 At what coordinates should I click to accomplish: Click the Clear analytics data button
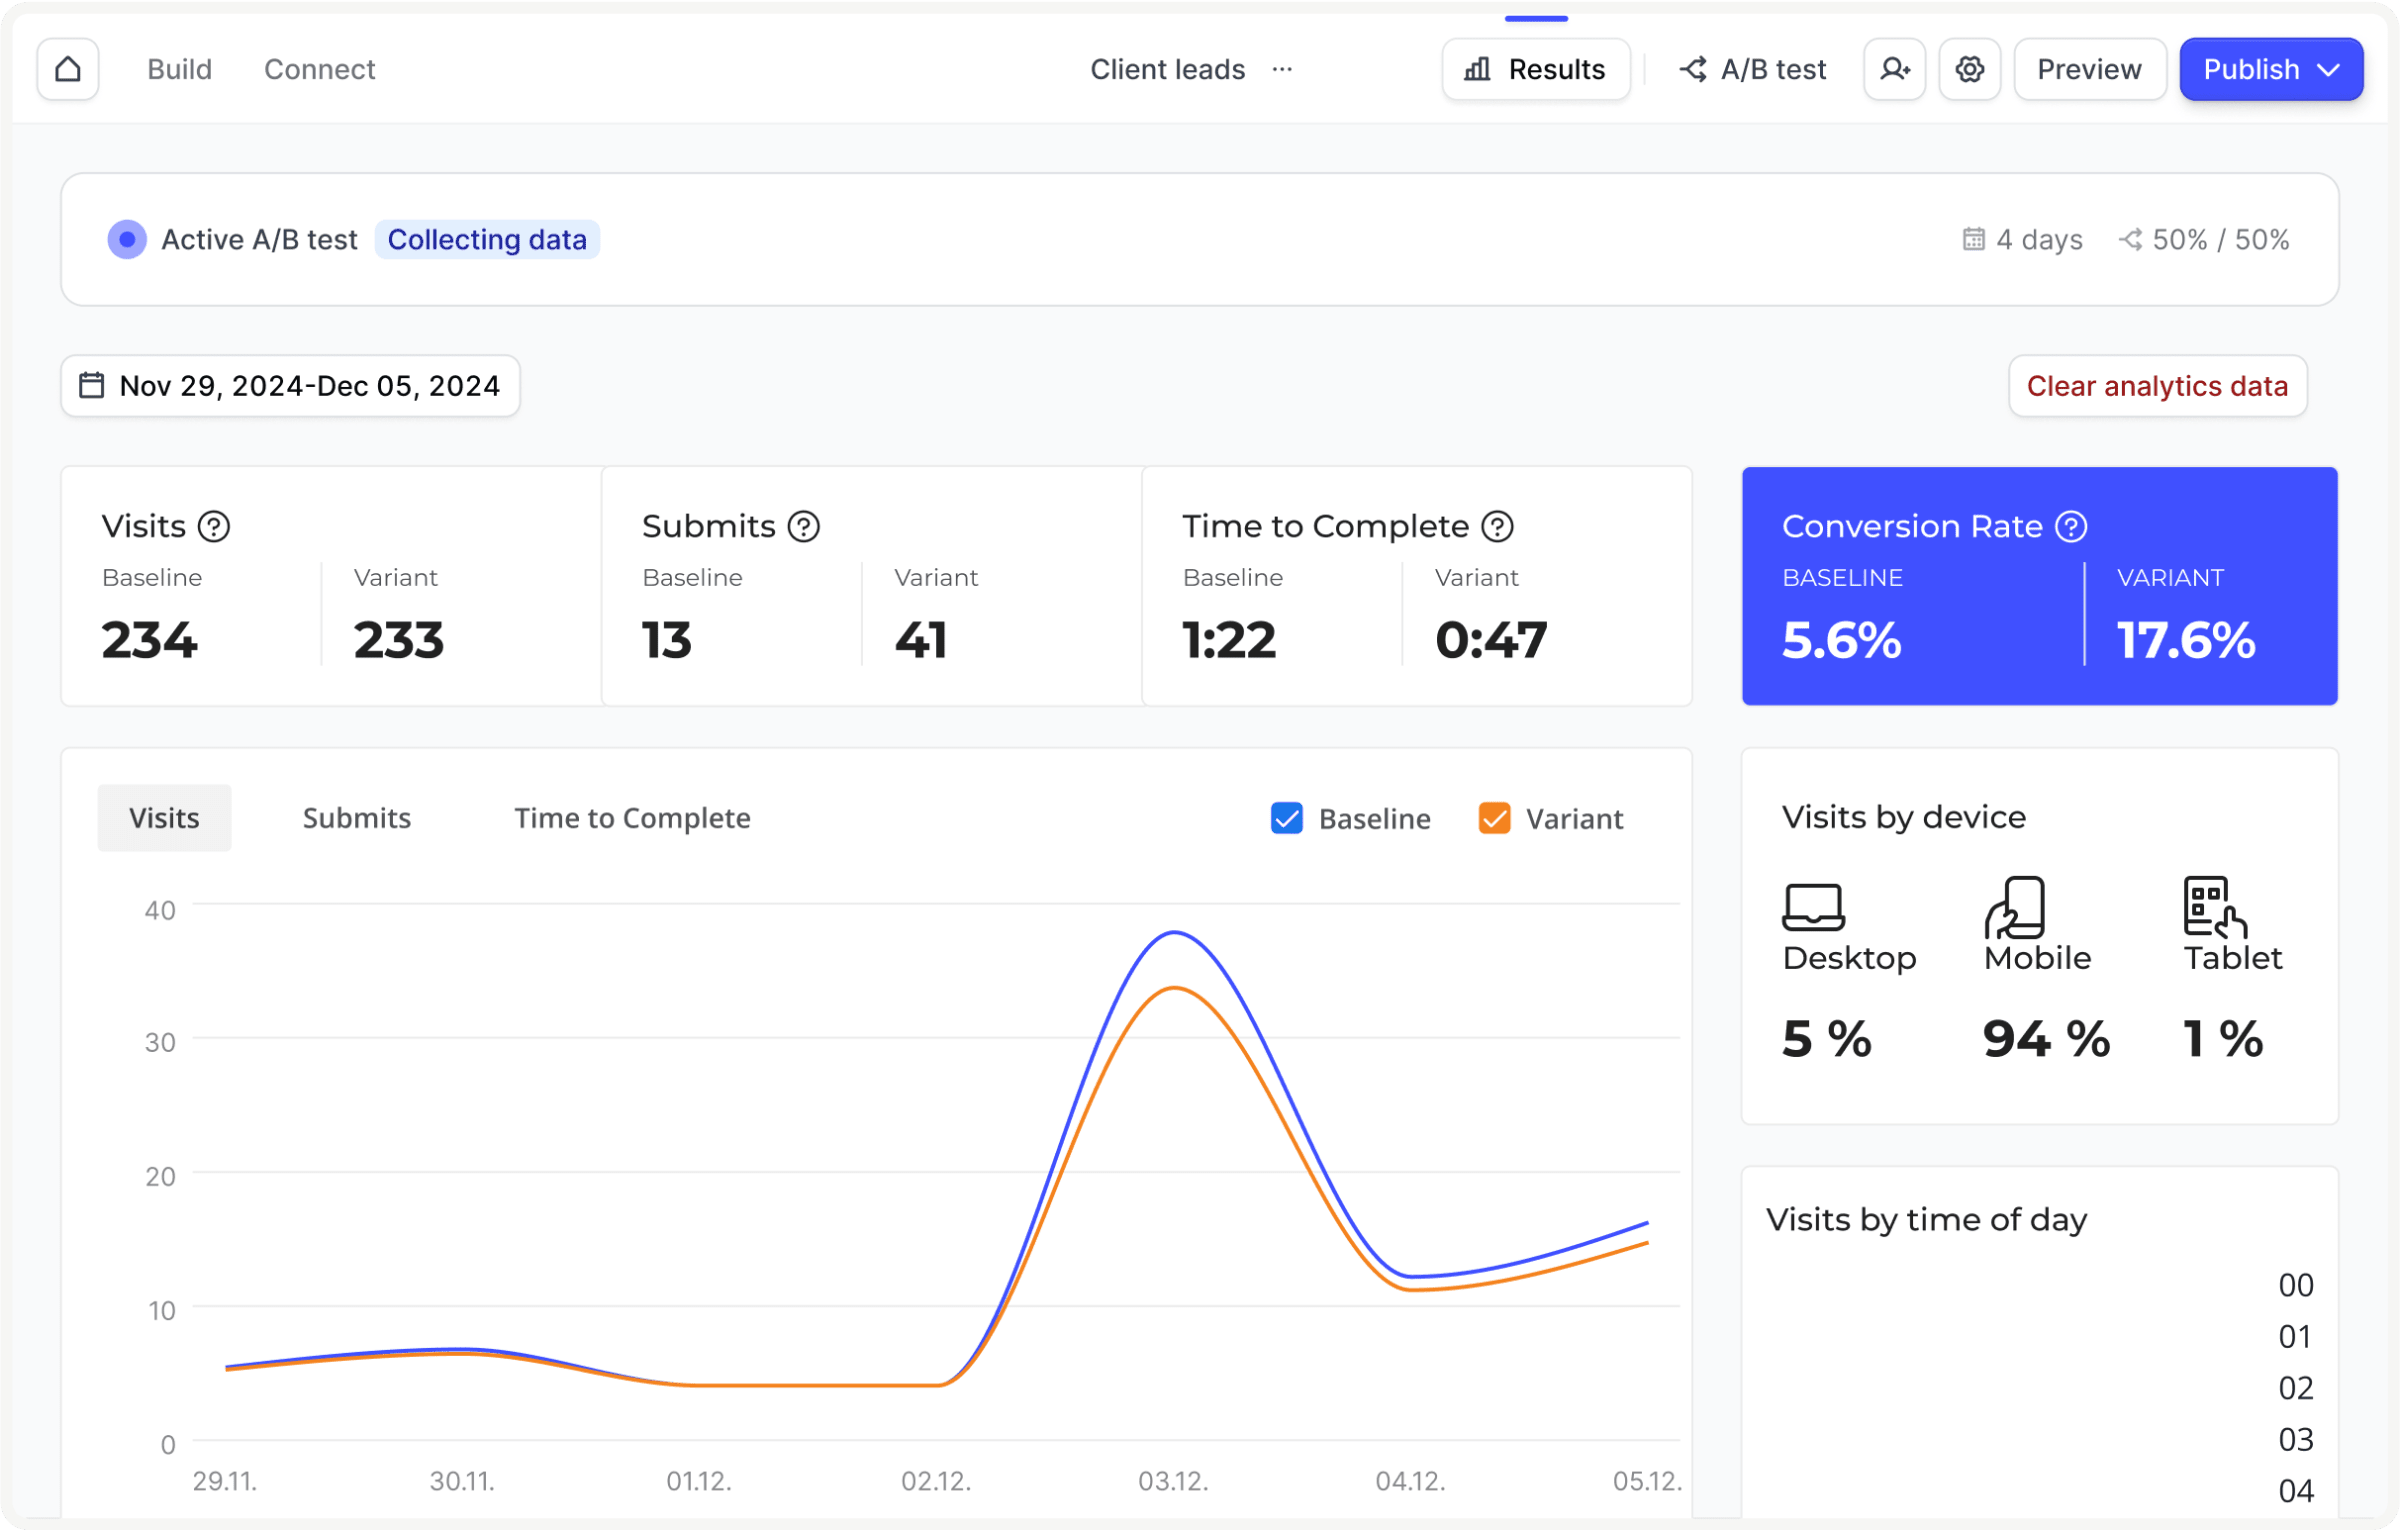[x=2157, y=386]
